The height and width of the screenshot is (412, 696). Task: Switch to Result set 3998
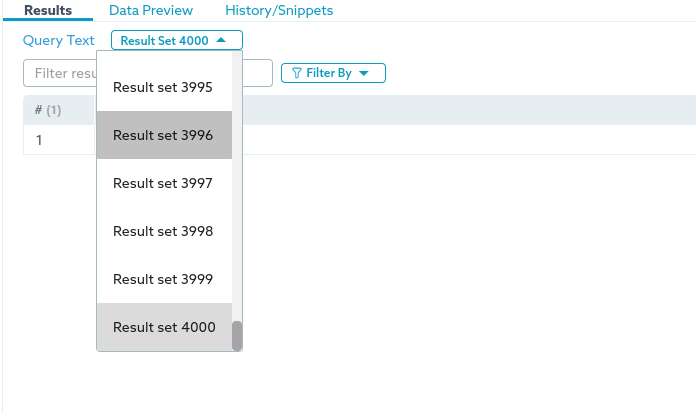click(x=163, y=231)
